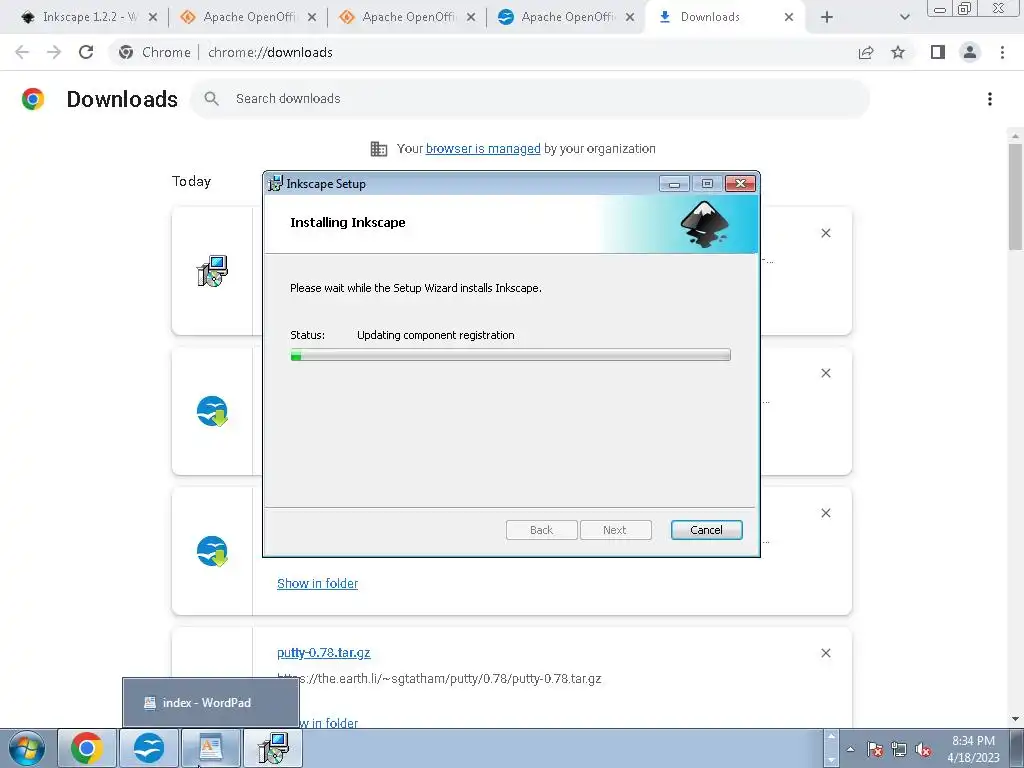
Task: Remove the second OpenOffice download entry
Action: coord(826,373)
